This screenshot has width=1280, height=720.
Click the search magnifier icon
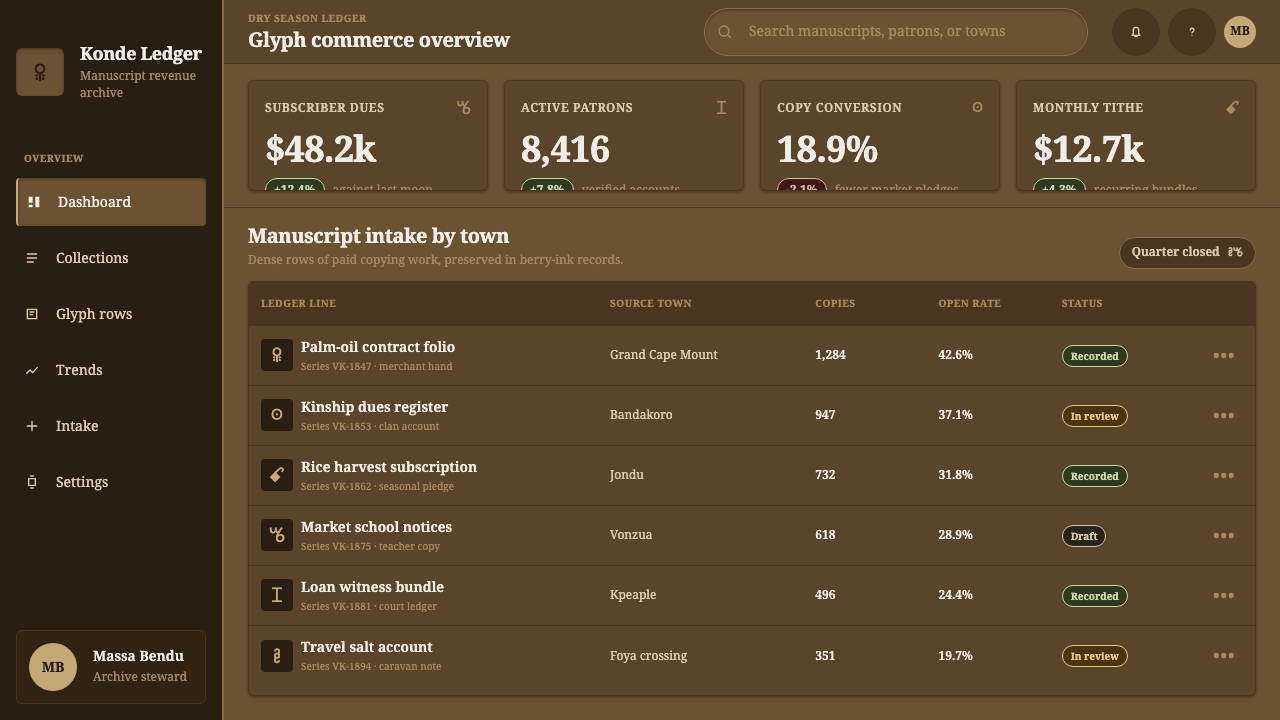click(725, 31)
